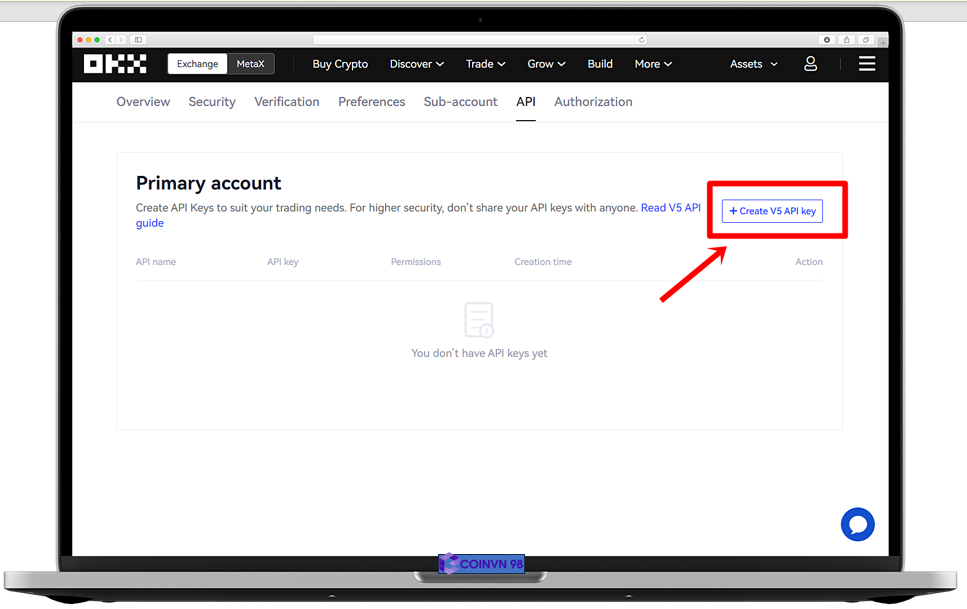Screen dimensions: 967x609
Task: Click the Safari back arrow
Action: [x=110, y=40]
